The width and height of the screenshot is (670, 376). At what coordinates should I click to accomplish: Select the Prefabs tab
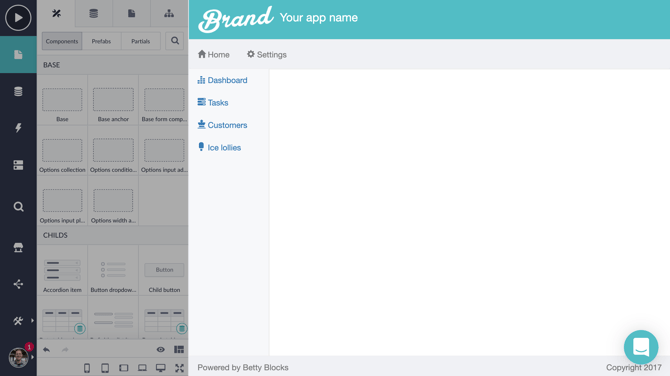coord(101,41)
